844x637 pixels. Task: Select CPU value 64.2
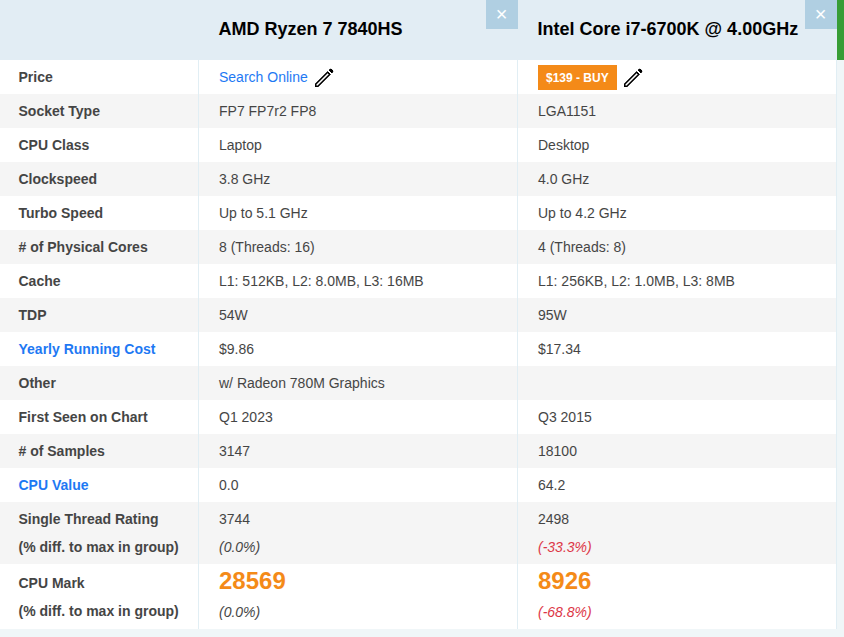[551, 485]
